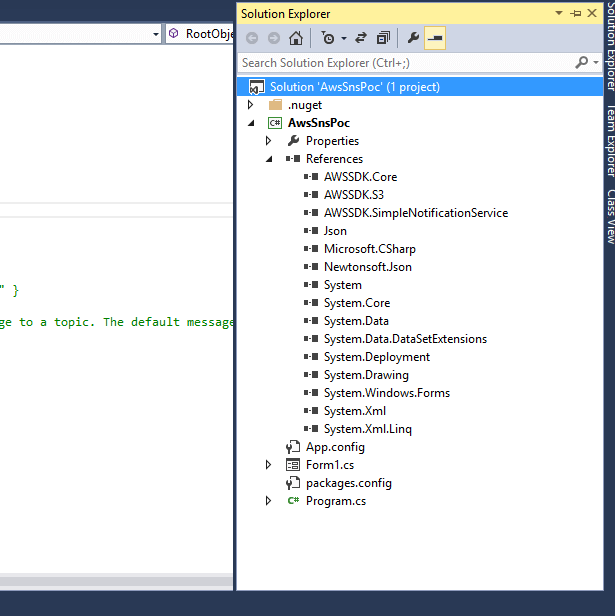Select AWSSDK.Core reference
Viewport: 615px width, 616px height.
pyautogui.click(x=360, y=177)
